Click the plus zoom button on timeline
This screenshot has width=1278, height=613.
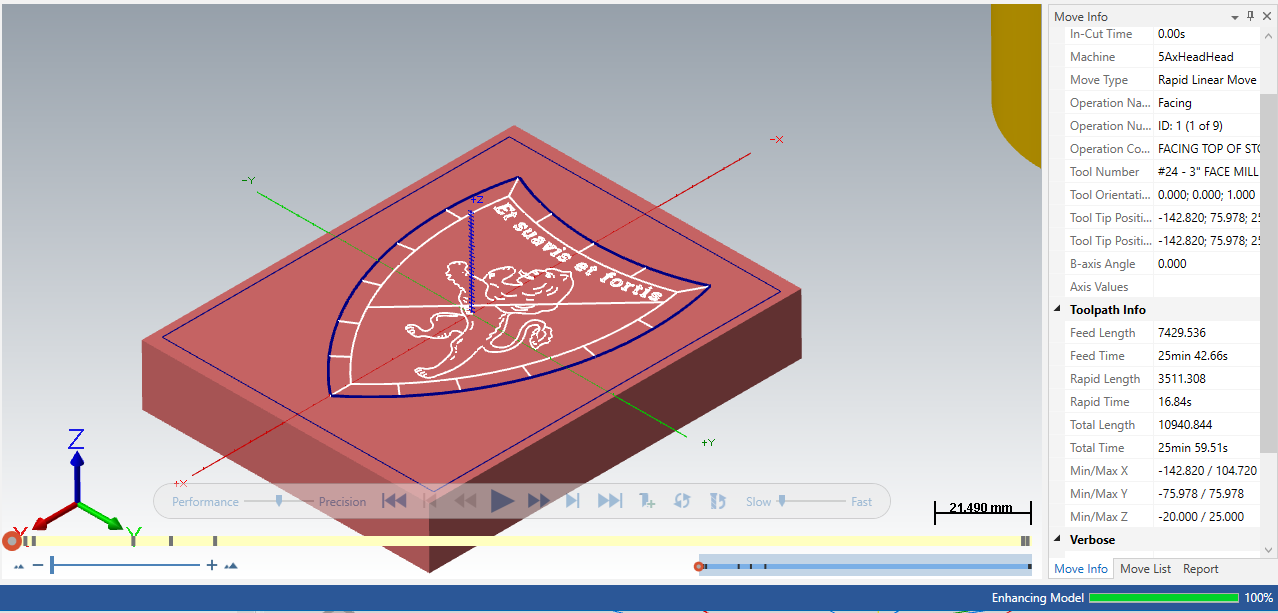[212, 566]
